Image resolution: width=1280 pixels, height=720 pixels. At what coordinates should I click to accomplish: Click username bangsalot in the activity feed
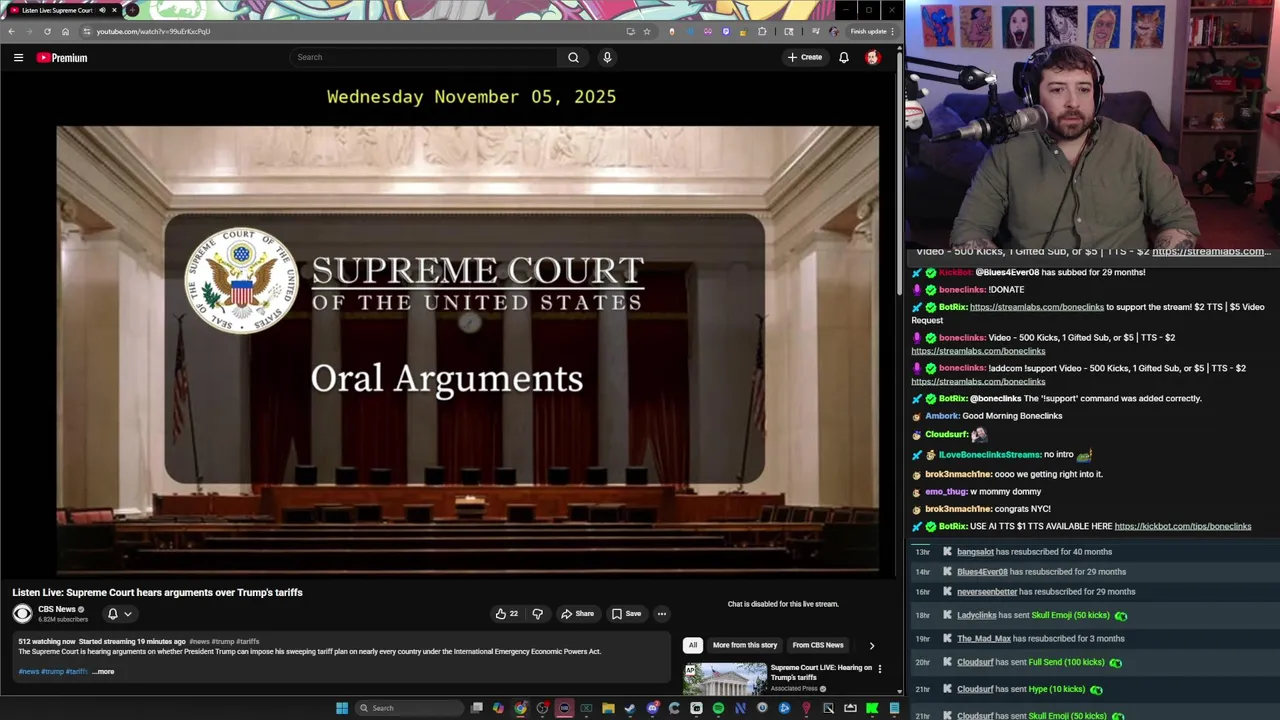point(975,552)
